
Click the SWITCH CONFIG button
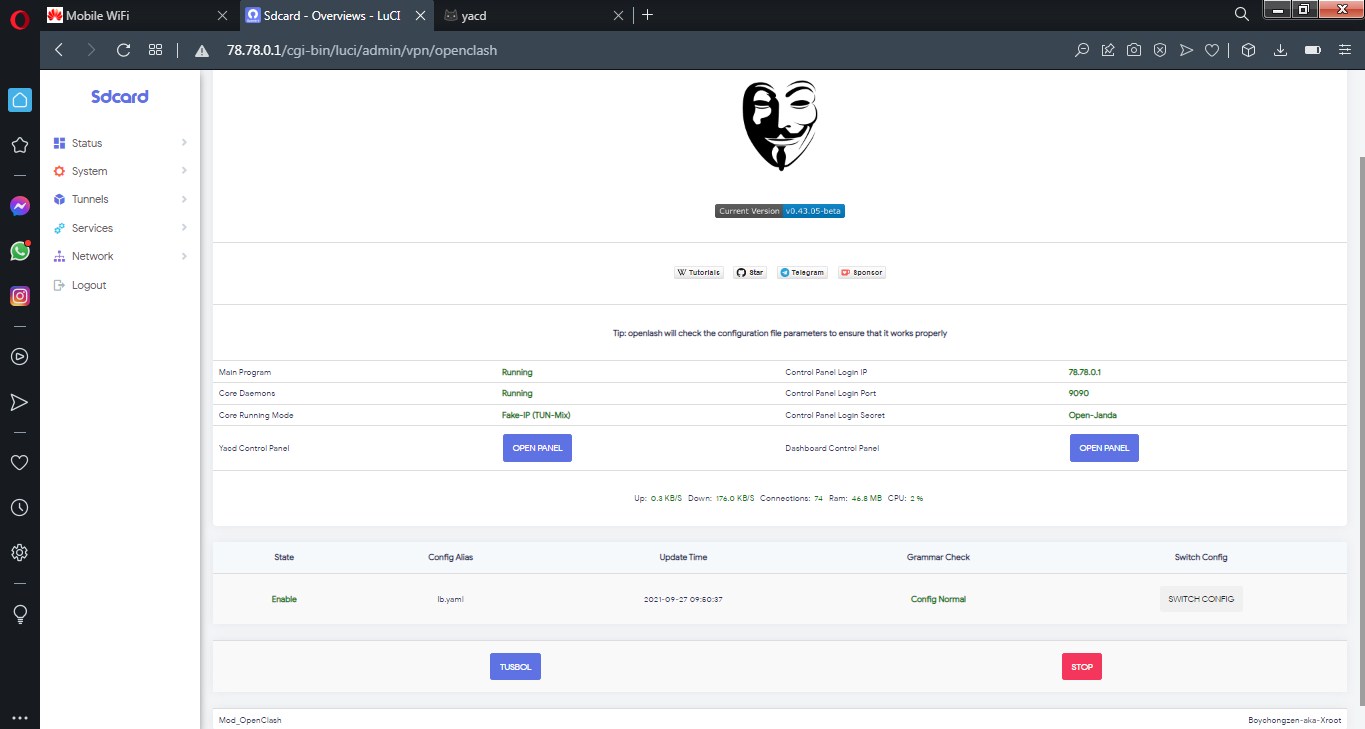coord(1201,599)
